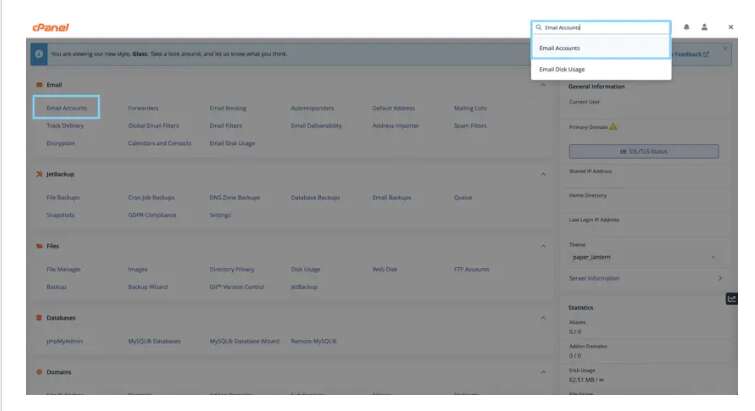Click the Databases section icon

click(x=39, y=318)
